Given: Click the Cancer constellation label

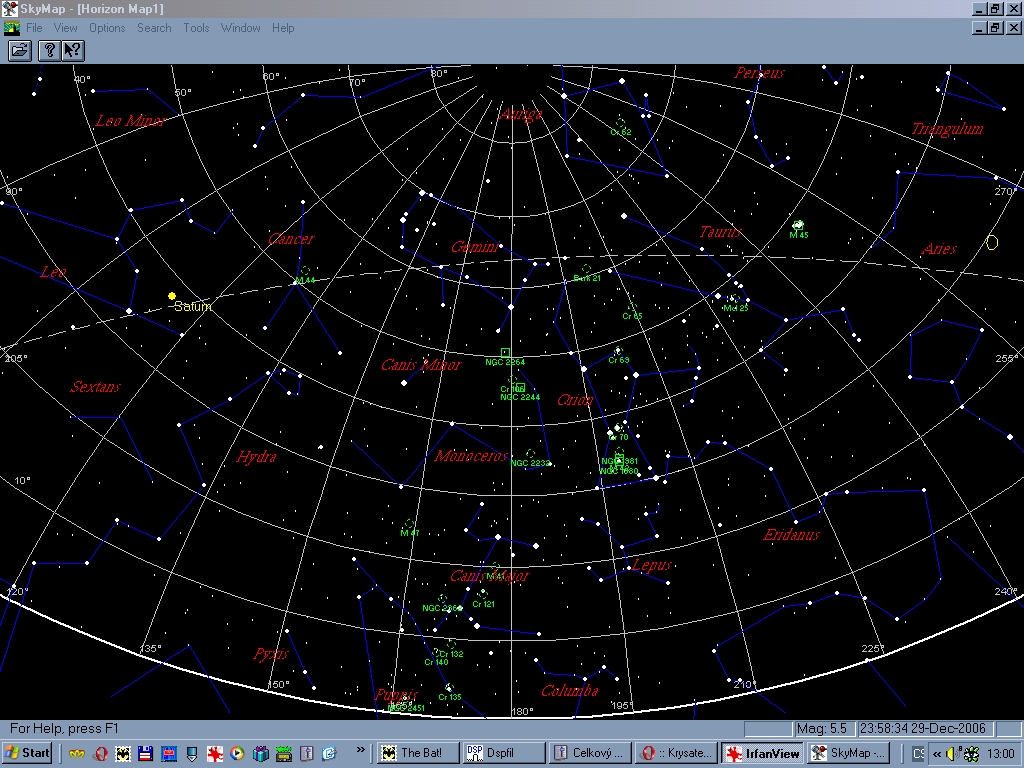Looking at the screenshot, I should [x=291, y=239].
